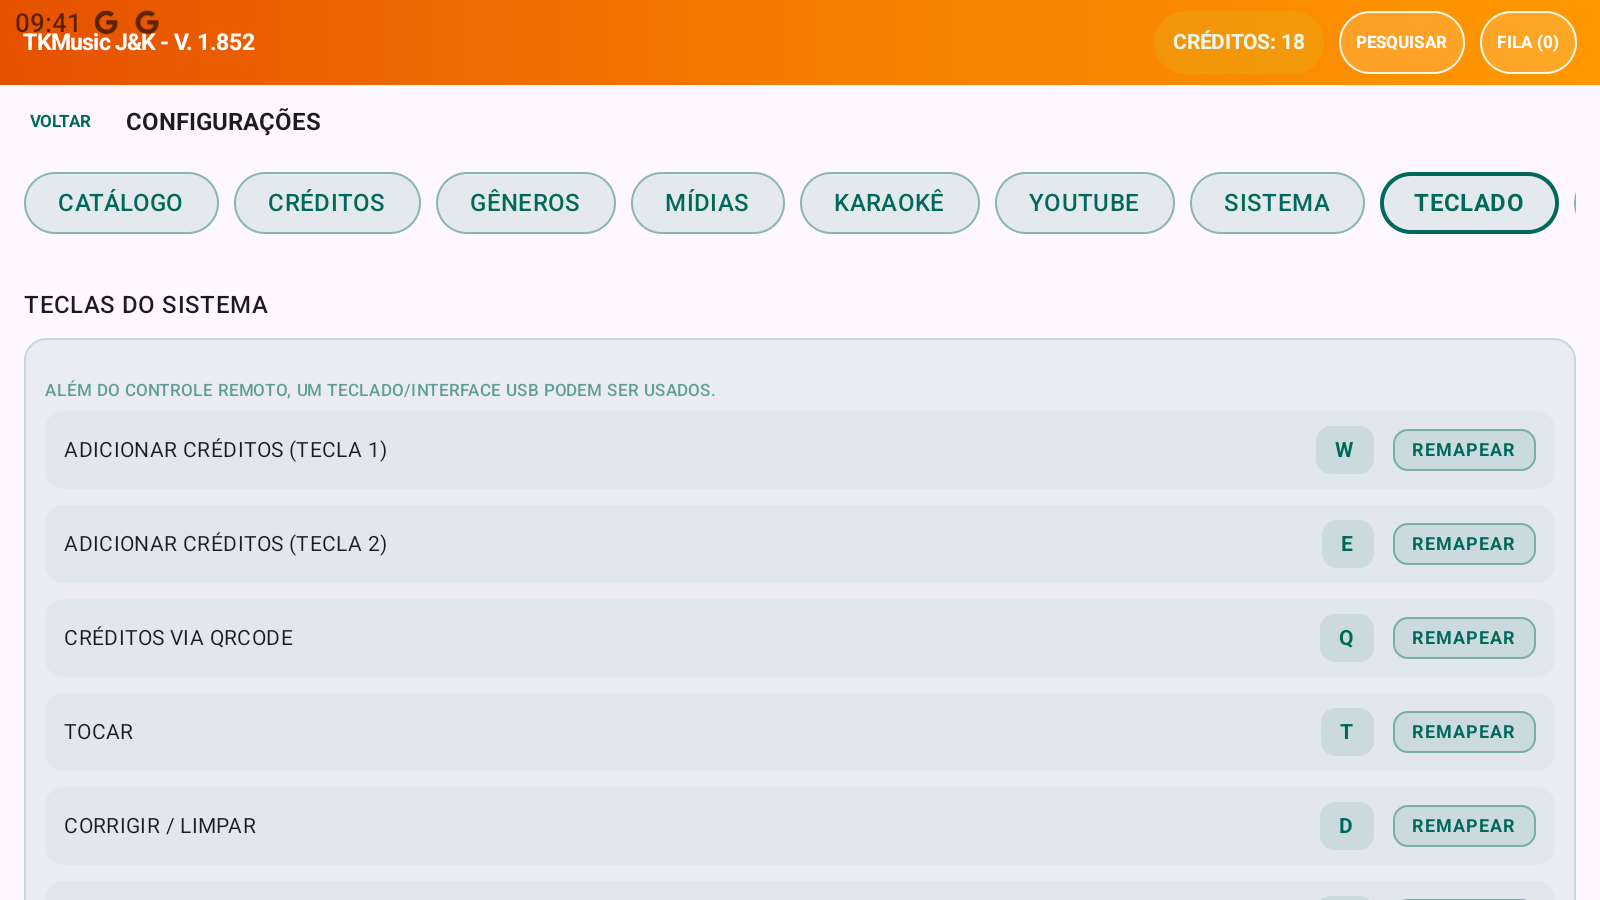
Task: Click the Q key badge for QRCode
Action: click(1347, 638)
